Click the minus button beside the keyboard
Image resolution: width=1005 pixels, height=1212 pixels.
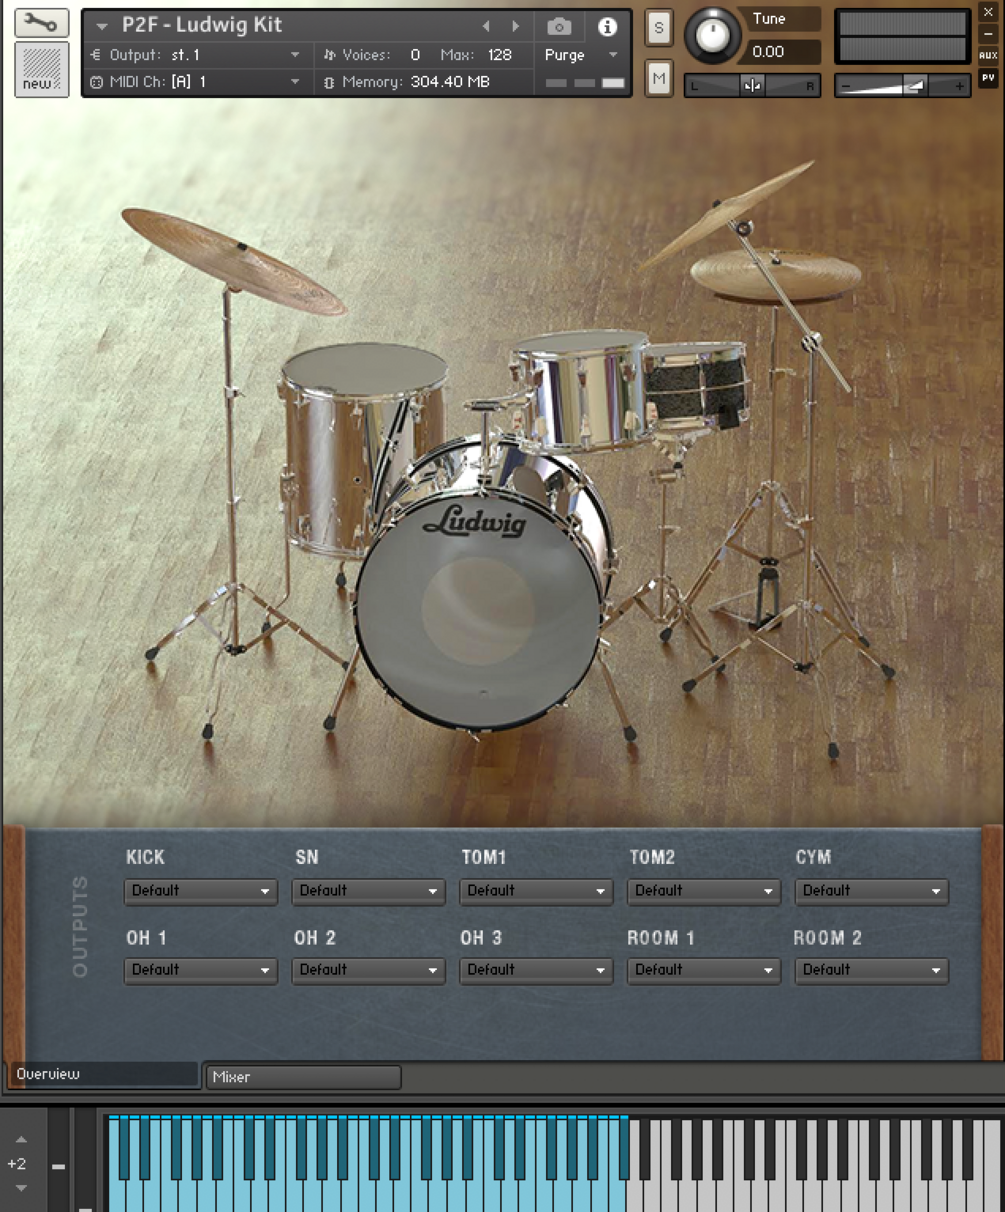point(59,1166)
